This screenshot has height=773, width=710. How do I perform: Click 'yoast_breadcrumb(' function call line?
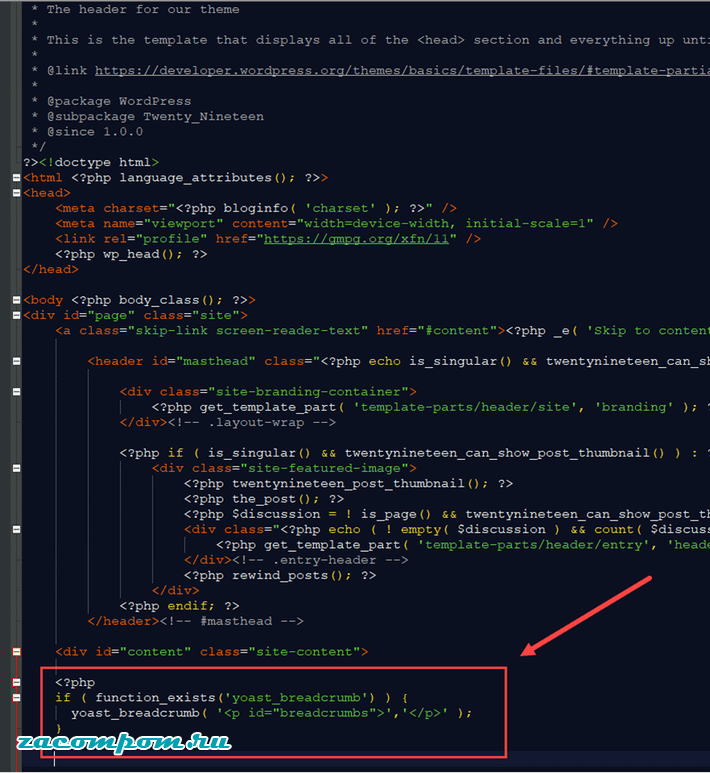(272, 713)
